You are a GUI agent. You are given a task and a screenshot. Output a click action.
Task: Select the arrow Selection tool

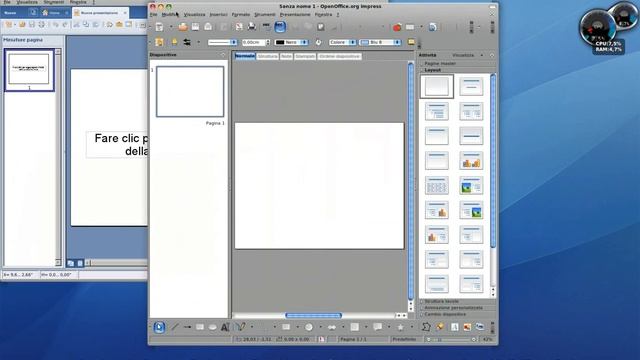pos(159,327)
